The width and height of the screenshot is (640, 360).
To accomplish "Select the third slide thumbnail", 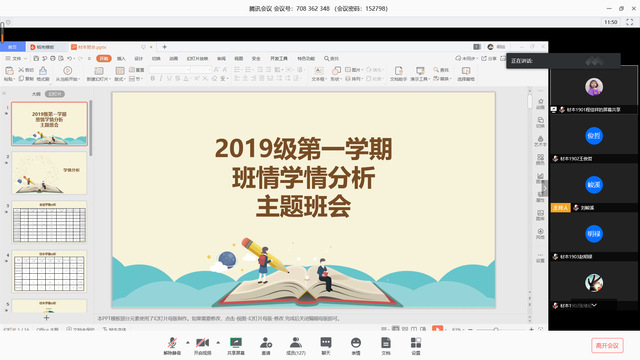I will point(49,222).
